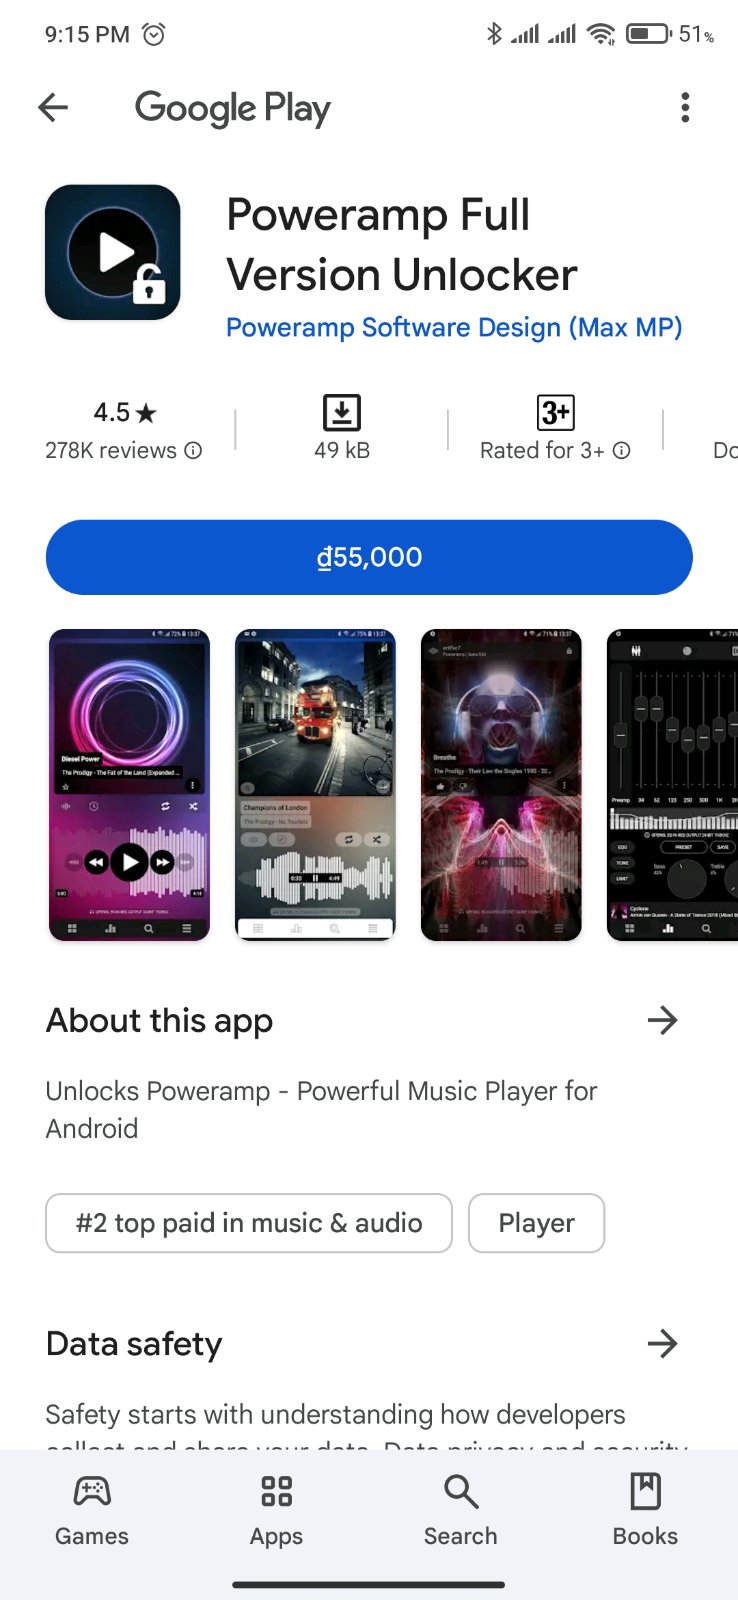Open the three-dot overflow menu
This screenshot has width=738, height=1600.
[685, 107]
